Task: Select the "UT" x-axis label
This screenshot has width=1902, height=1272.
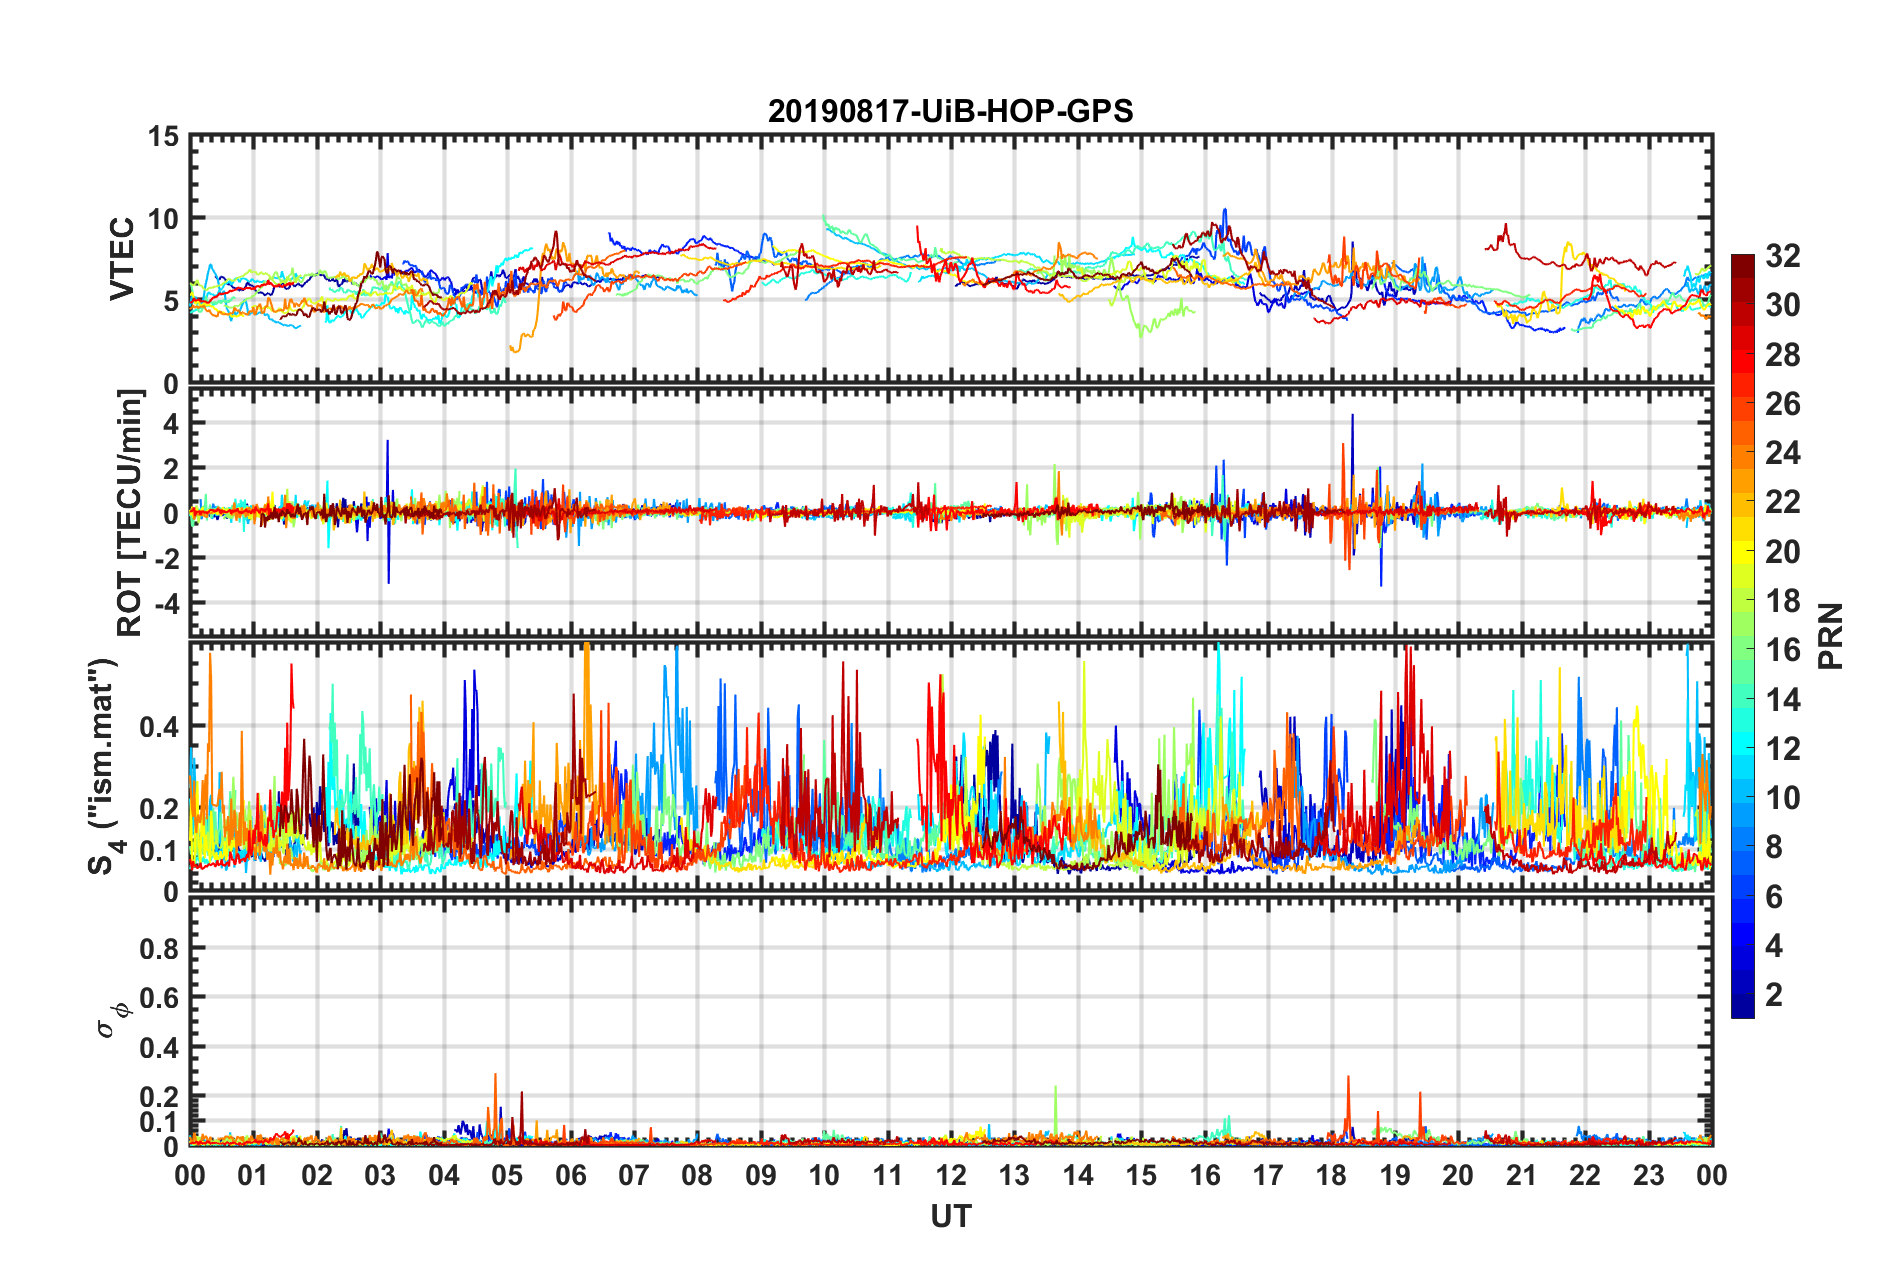Action: point(950,1216)
